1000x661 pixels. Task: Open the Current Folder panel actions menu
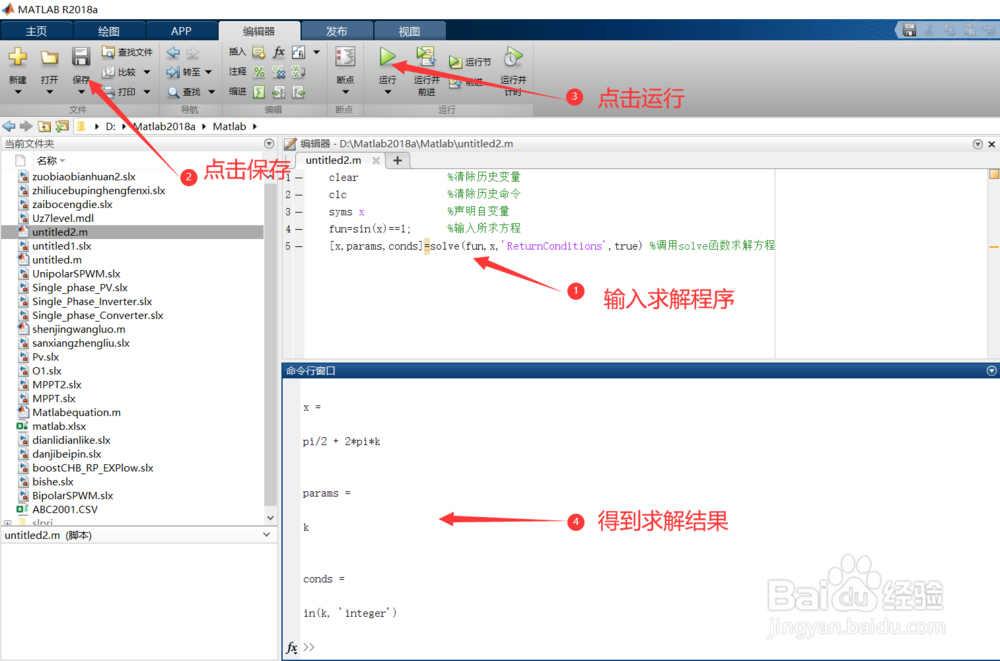tap(269, 144)
